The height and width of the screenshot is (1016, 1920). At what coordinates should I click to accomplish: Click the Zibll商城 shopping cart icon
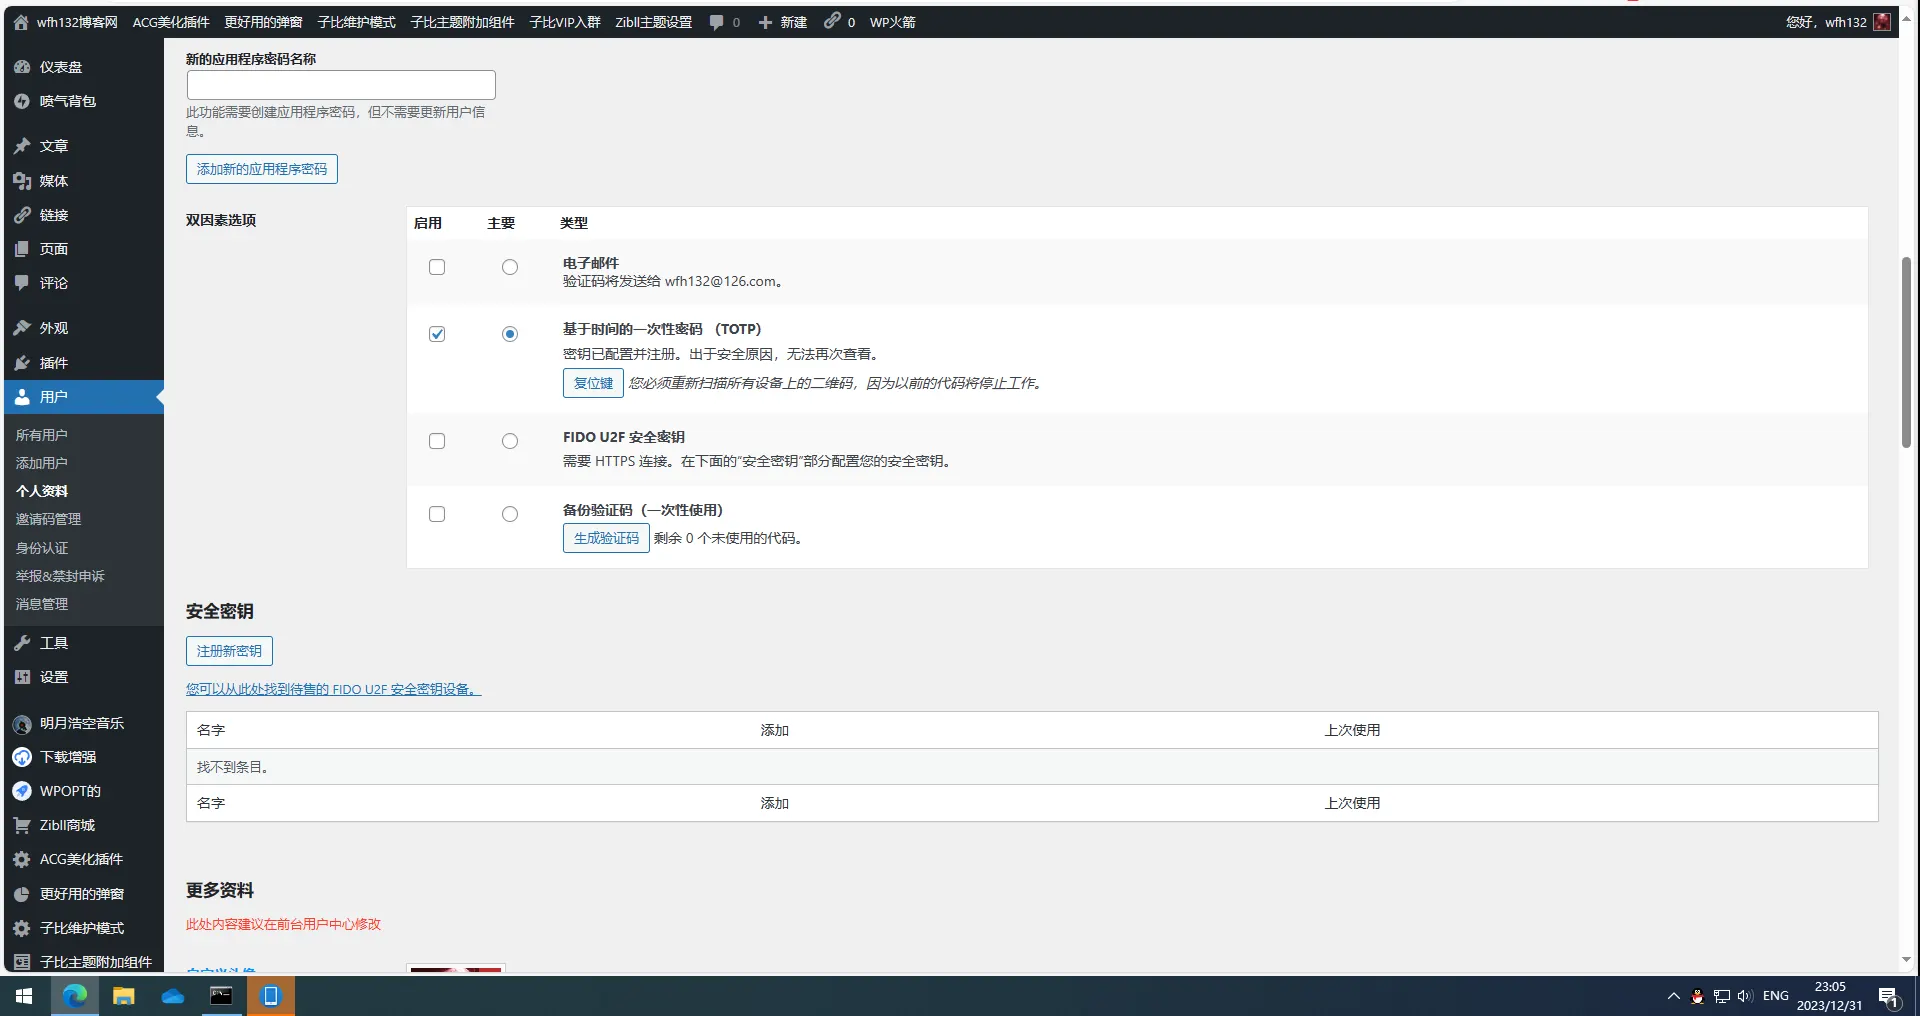click(x=22, y=825)
